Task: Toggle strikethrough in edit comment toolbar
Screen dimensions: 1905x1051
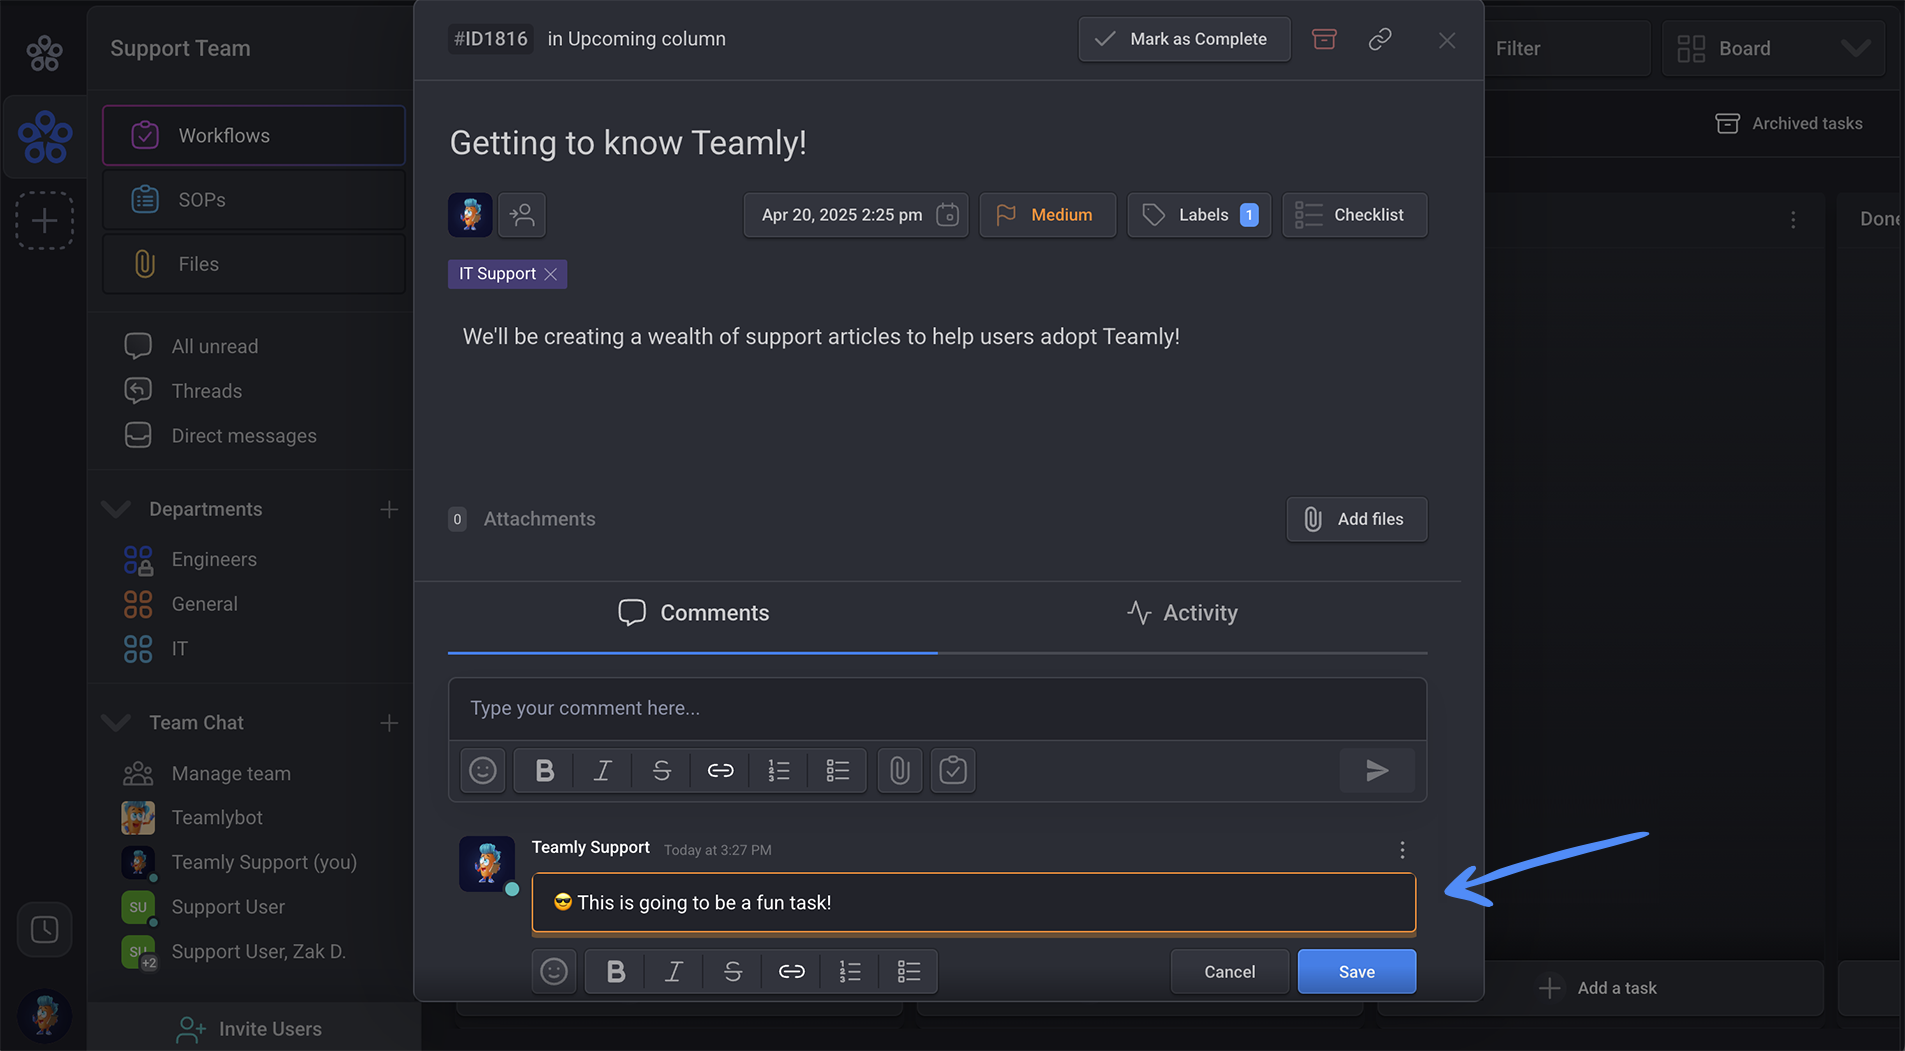Action: (733, 972)
